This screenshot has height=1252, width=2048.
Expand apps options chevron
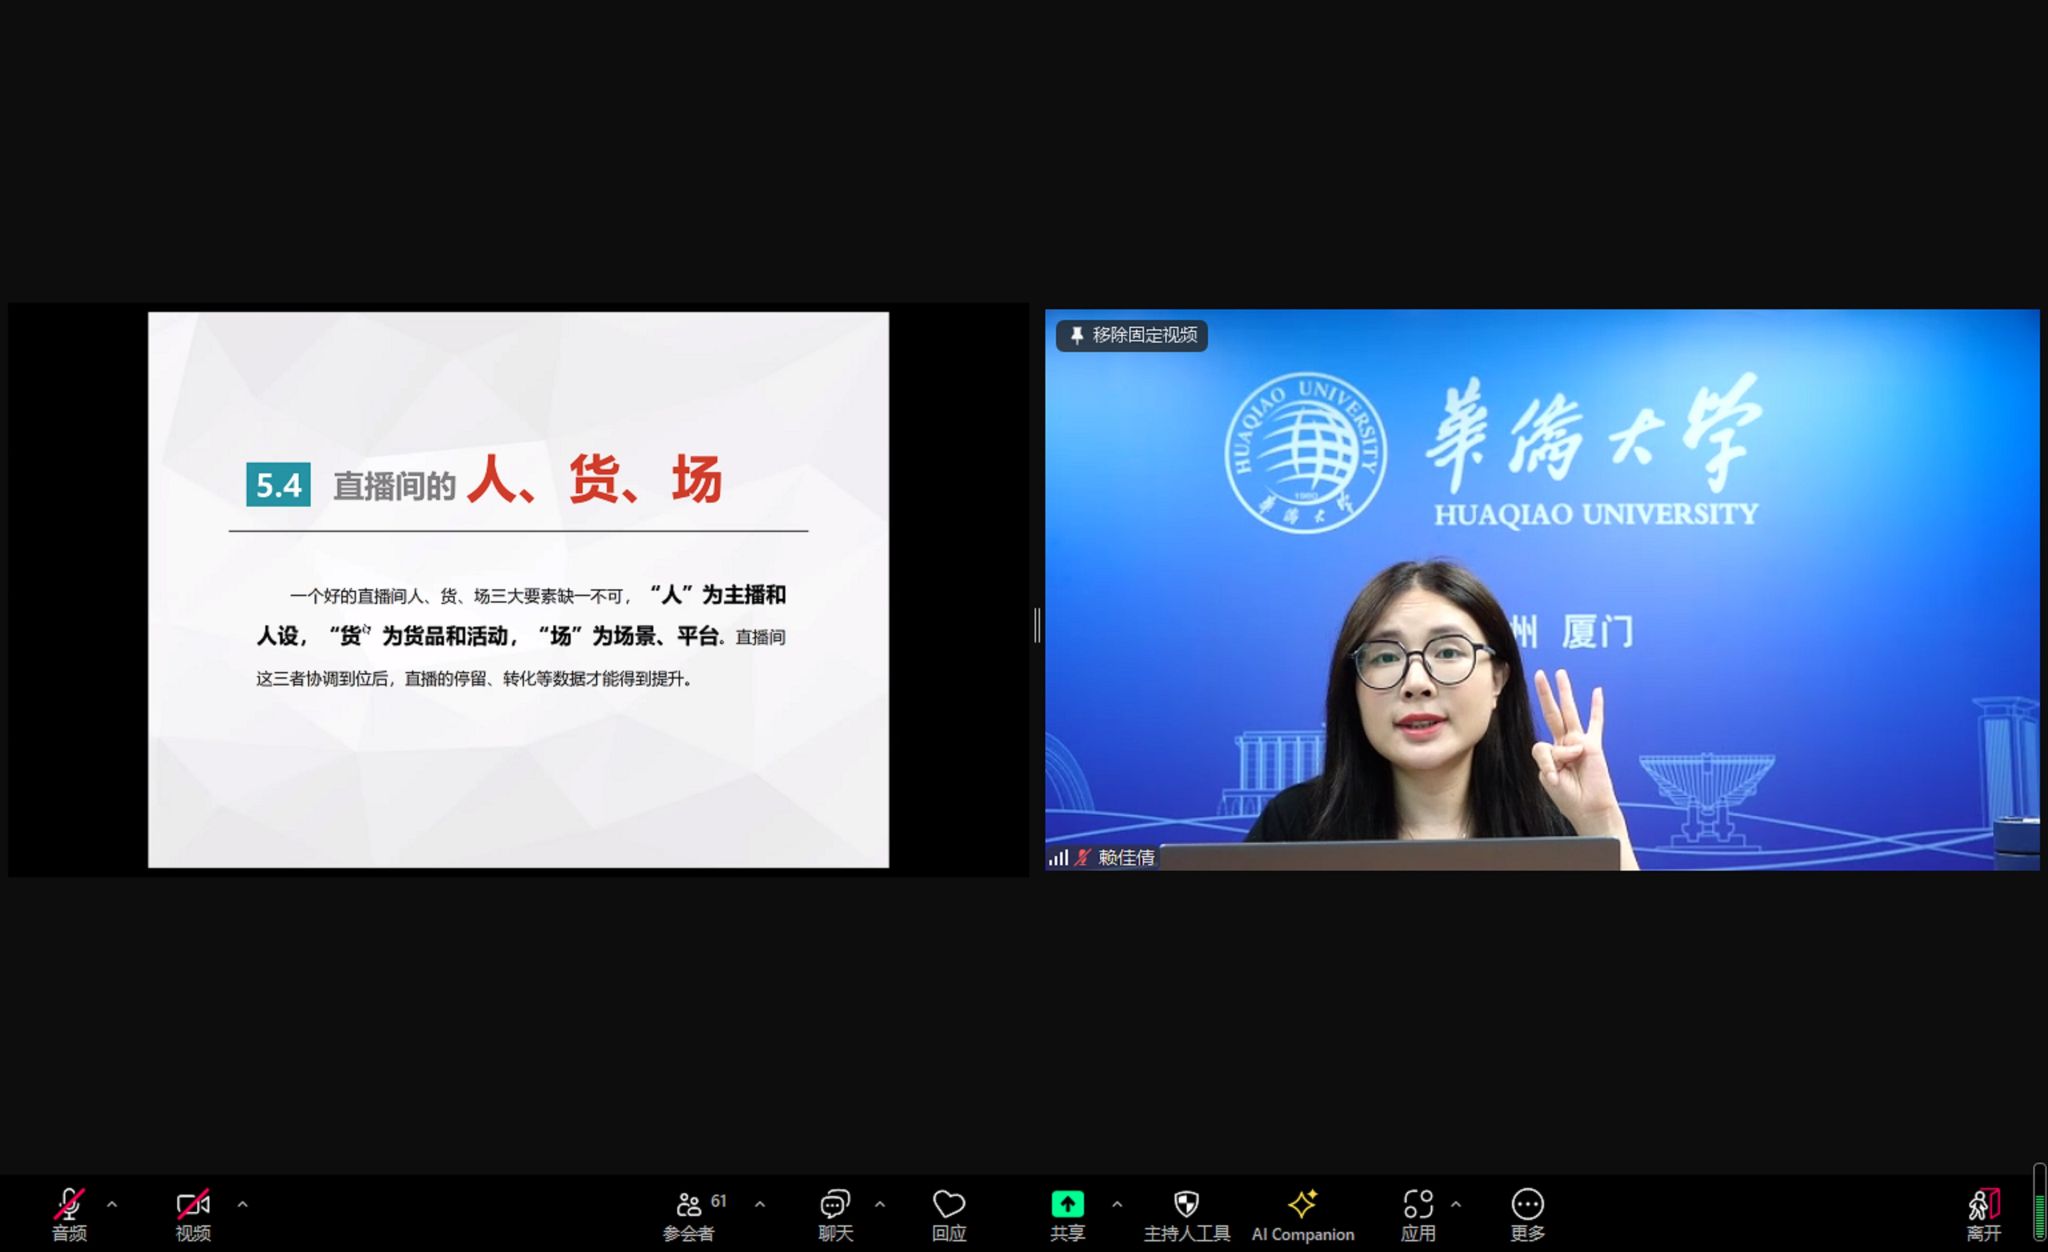coord(1456,1204)
